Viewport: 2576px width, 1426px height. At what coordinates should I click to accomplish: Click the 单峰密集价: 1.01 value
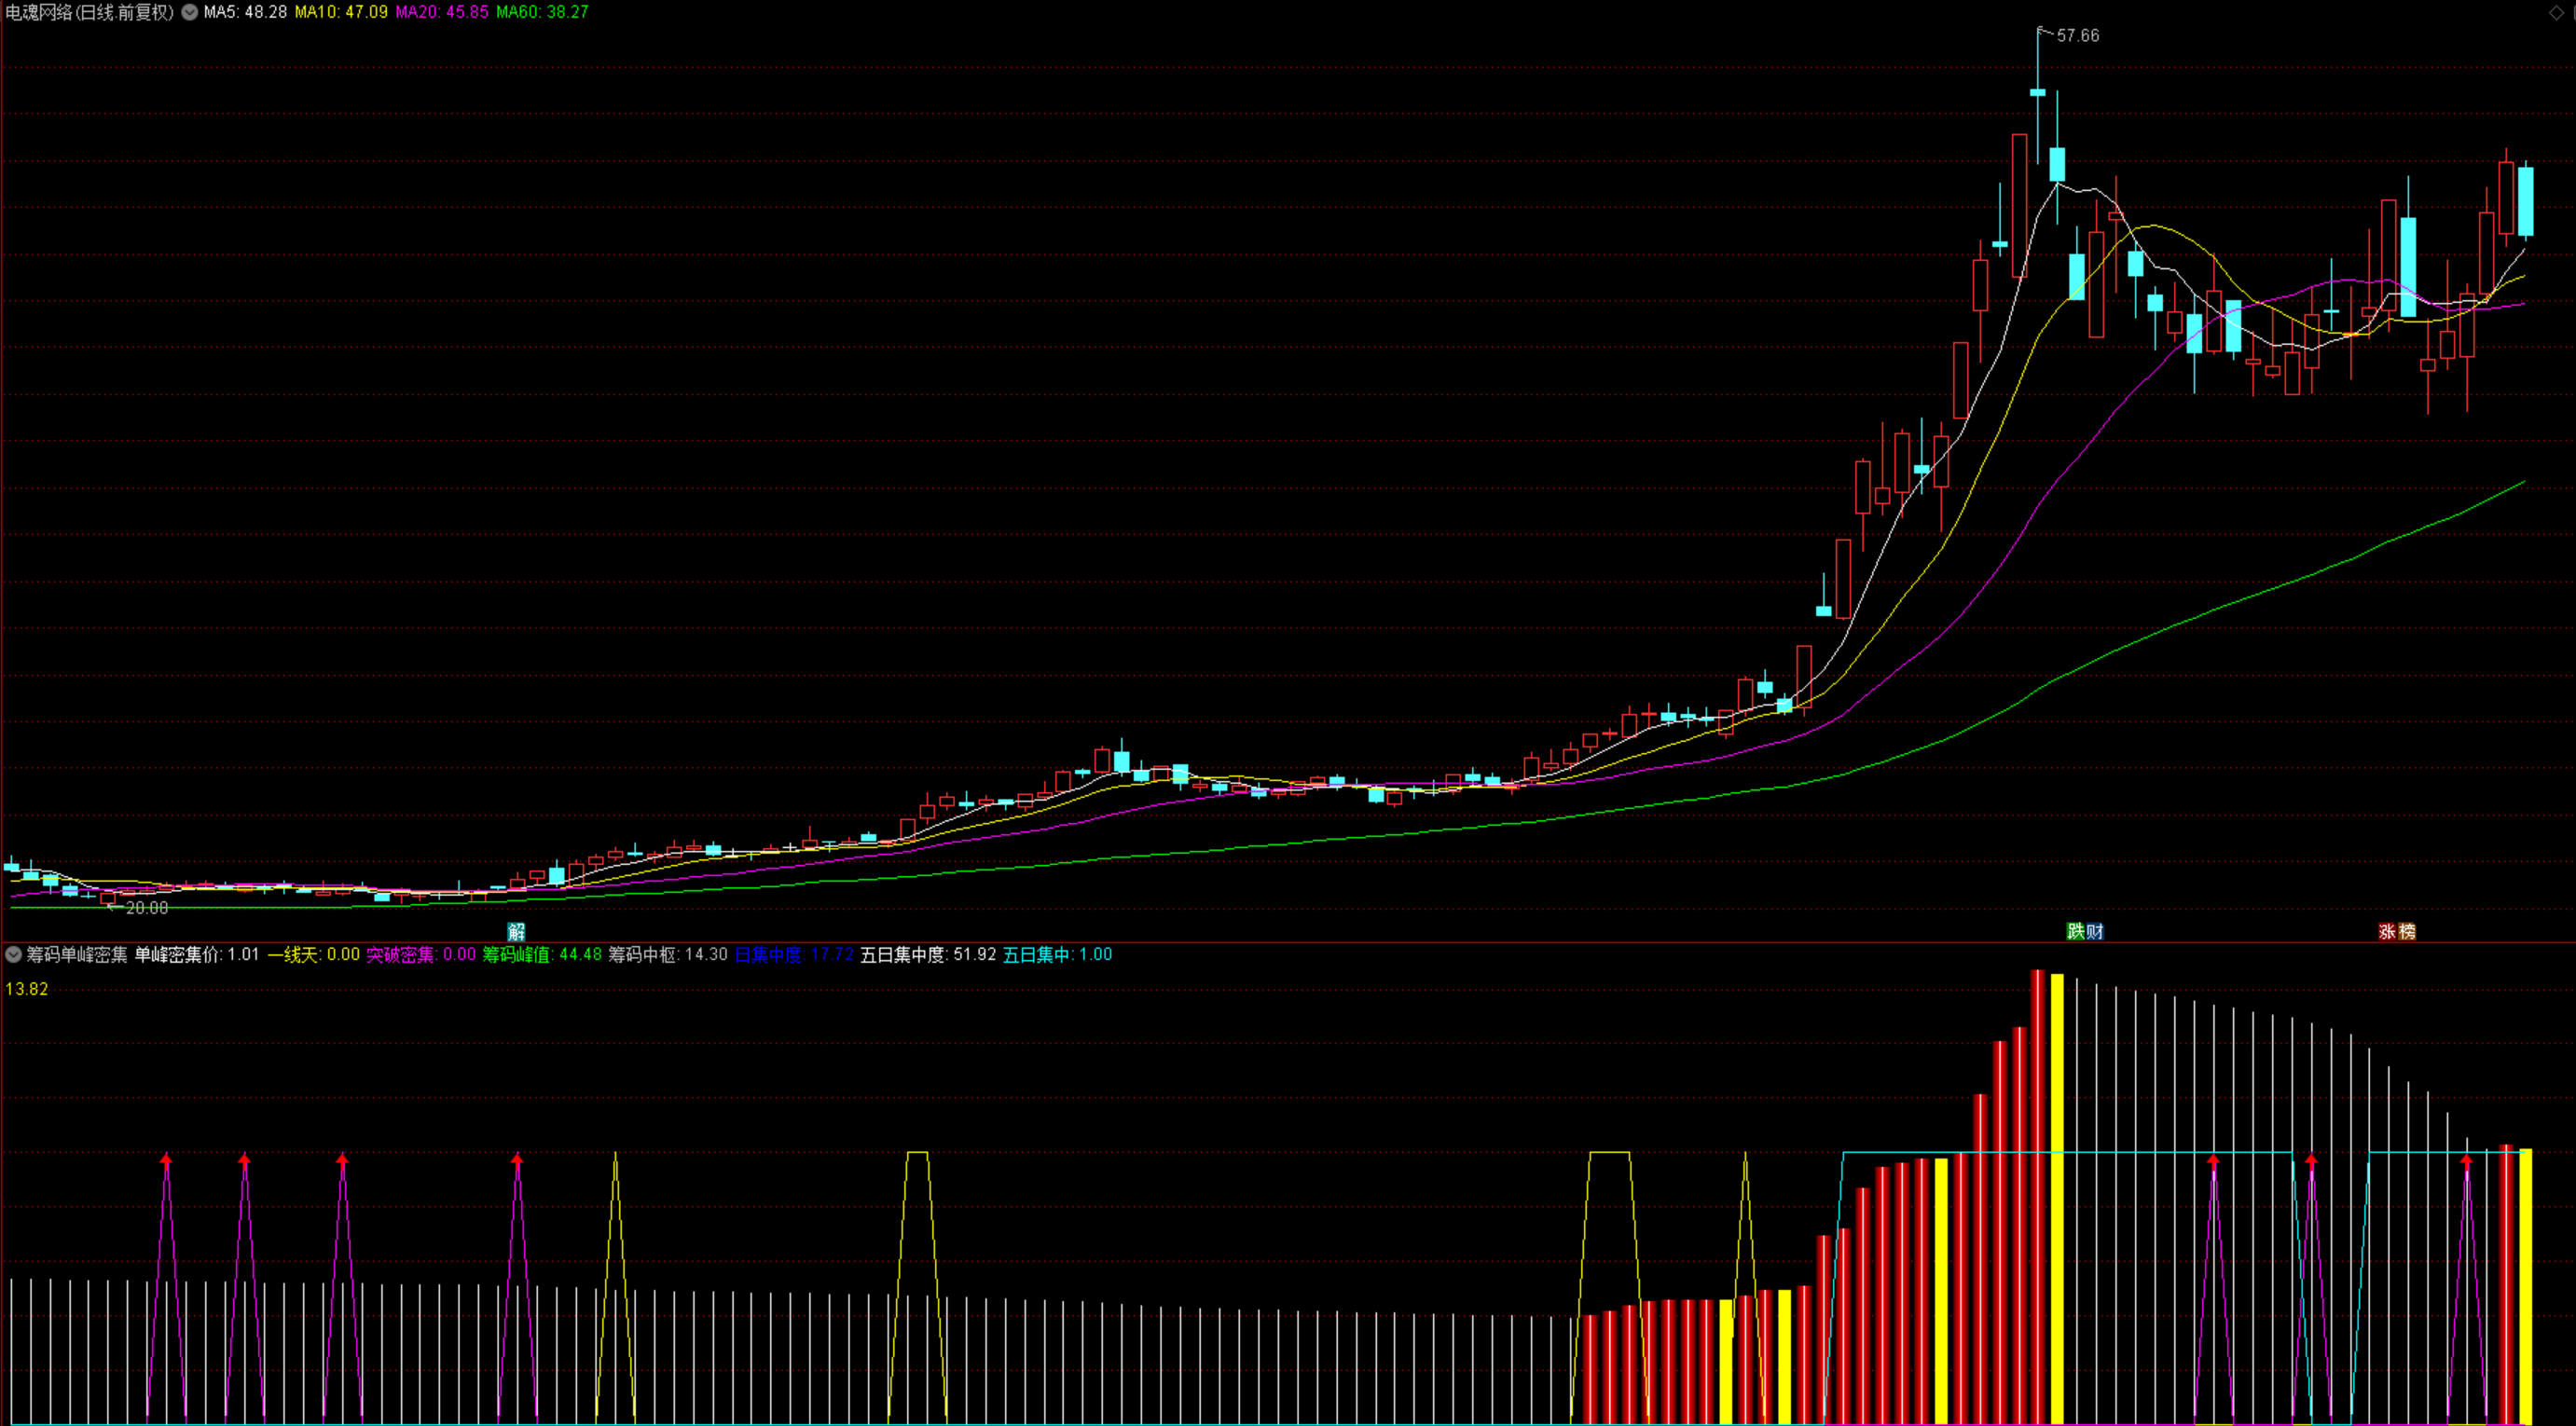(197, 954)
